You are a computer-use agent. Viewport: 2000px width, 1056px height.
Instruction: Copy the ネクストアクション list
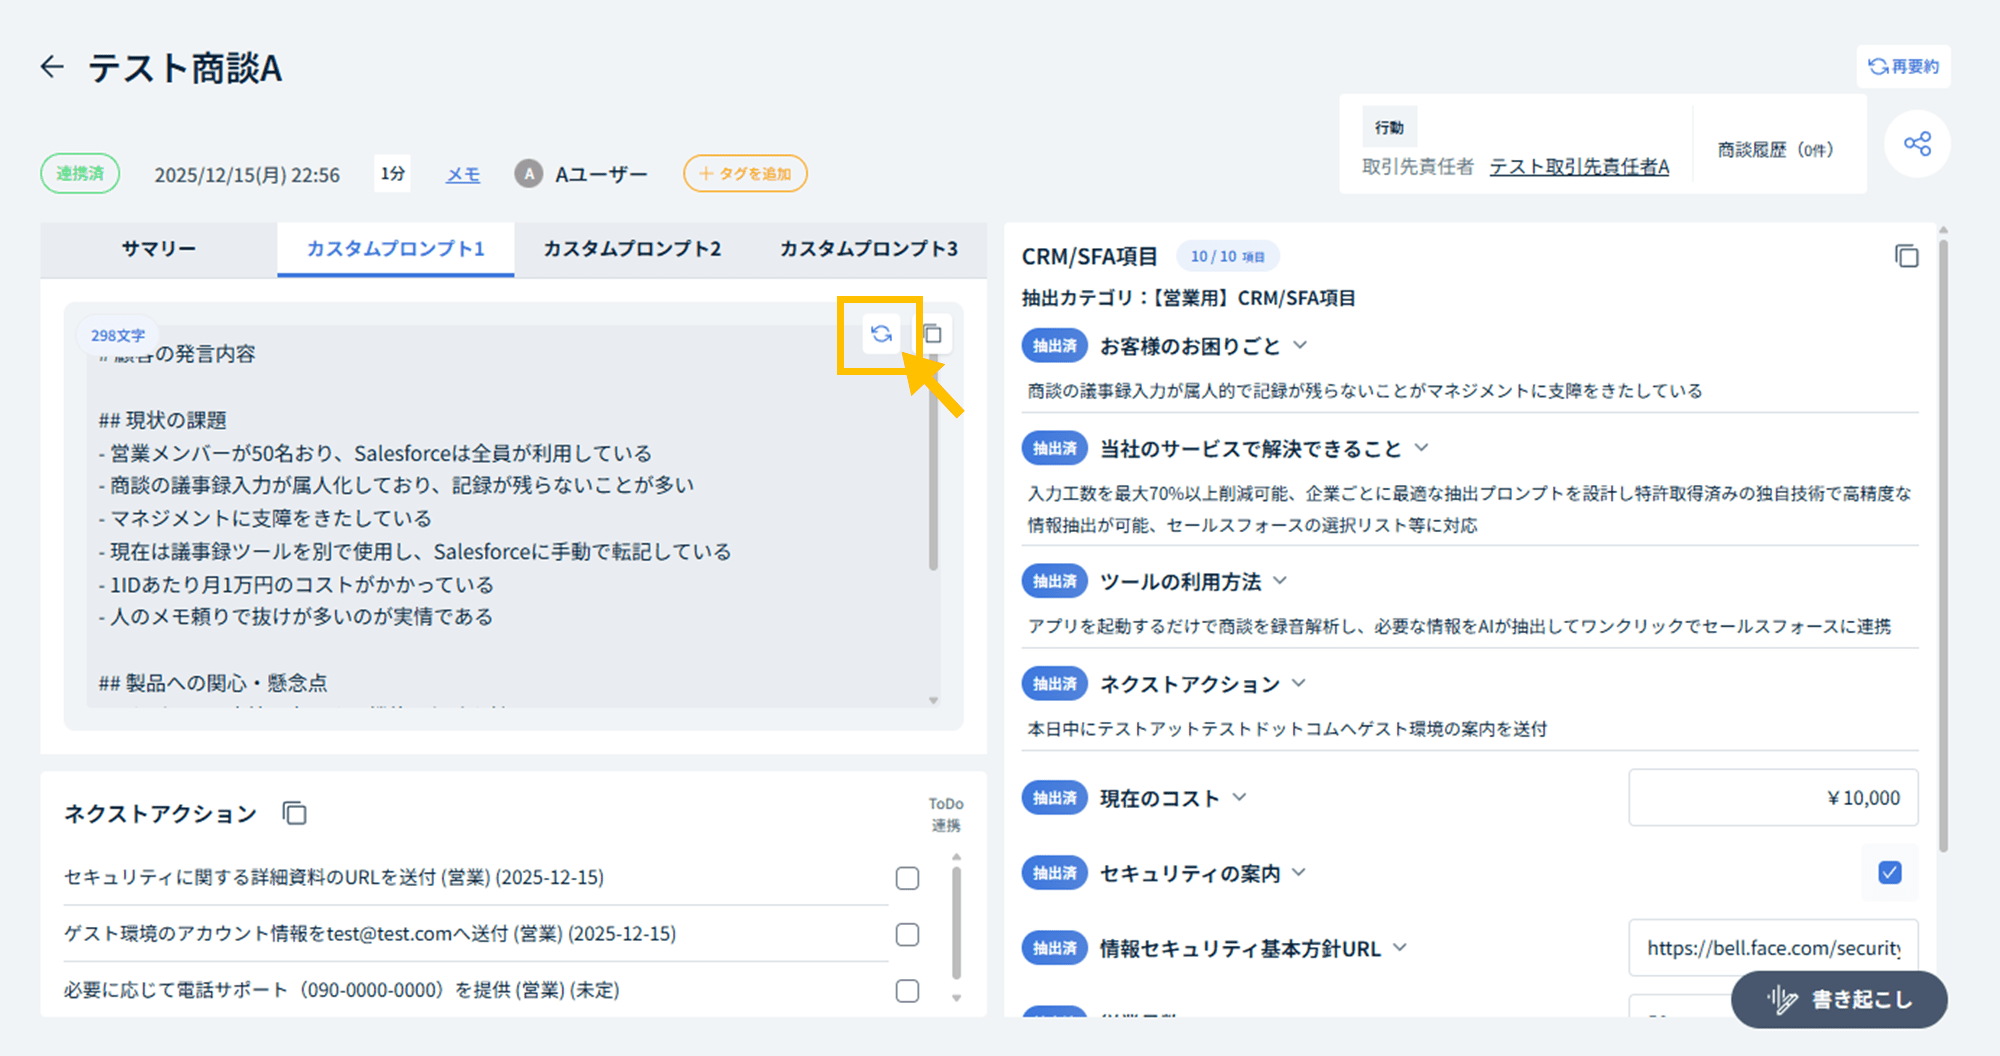294,813
